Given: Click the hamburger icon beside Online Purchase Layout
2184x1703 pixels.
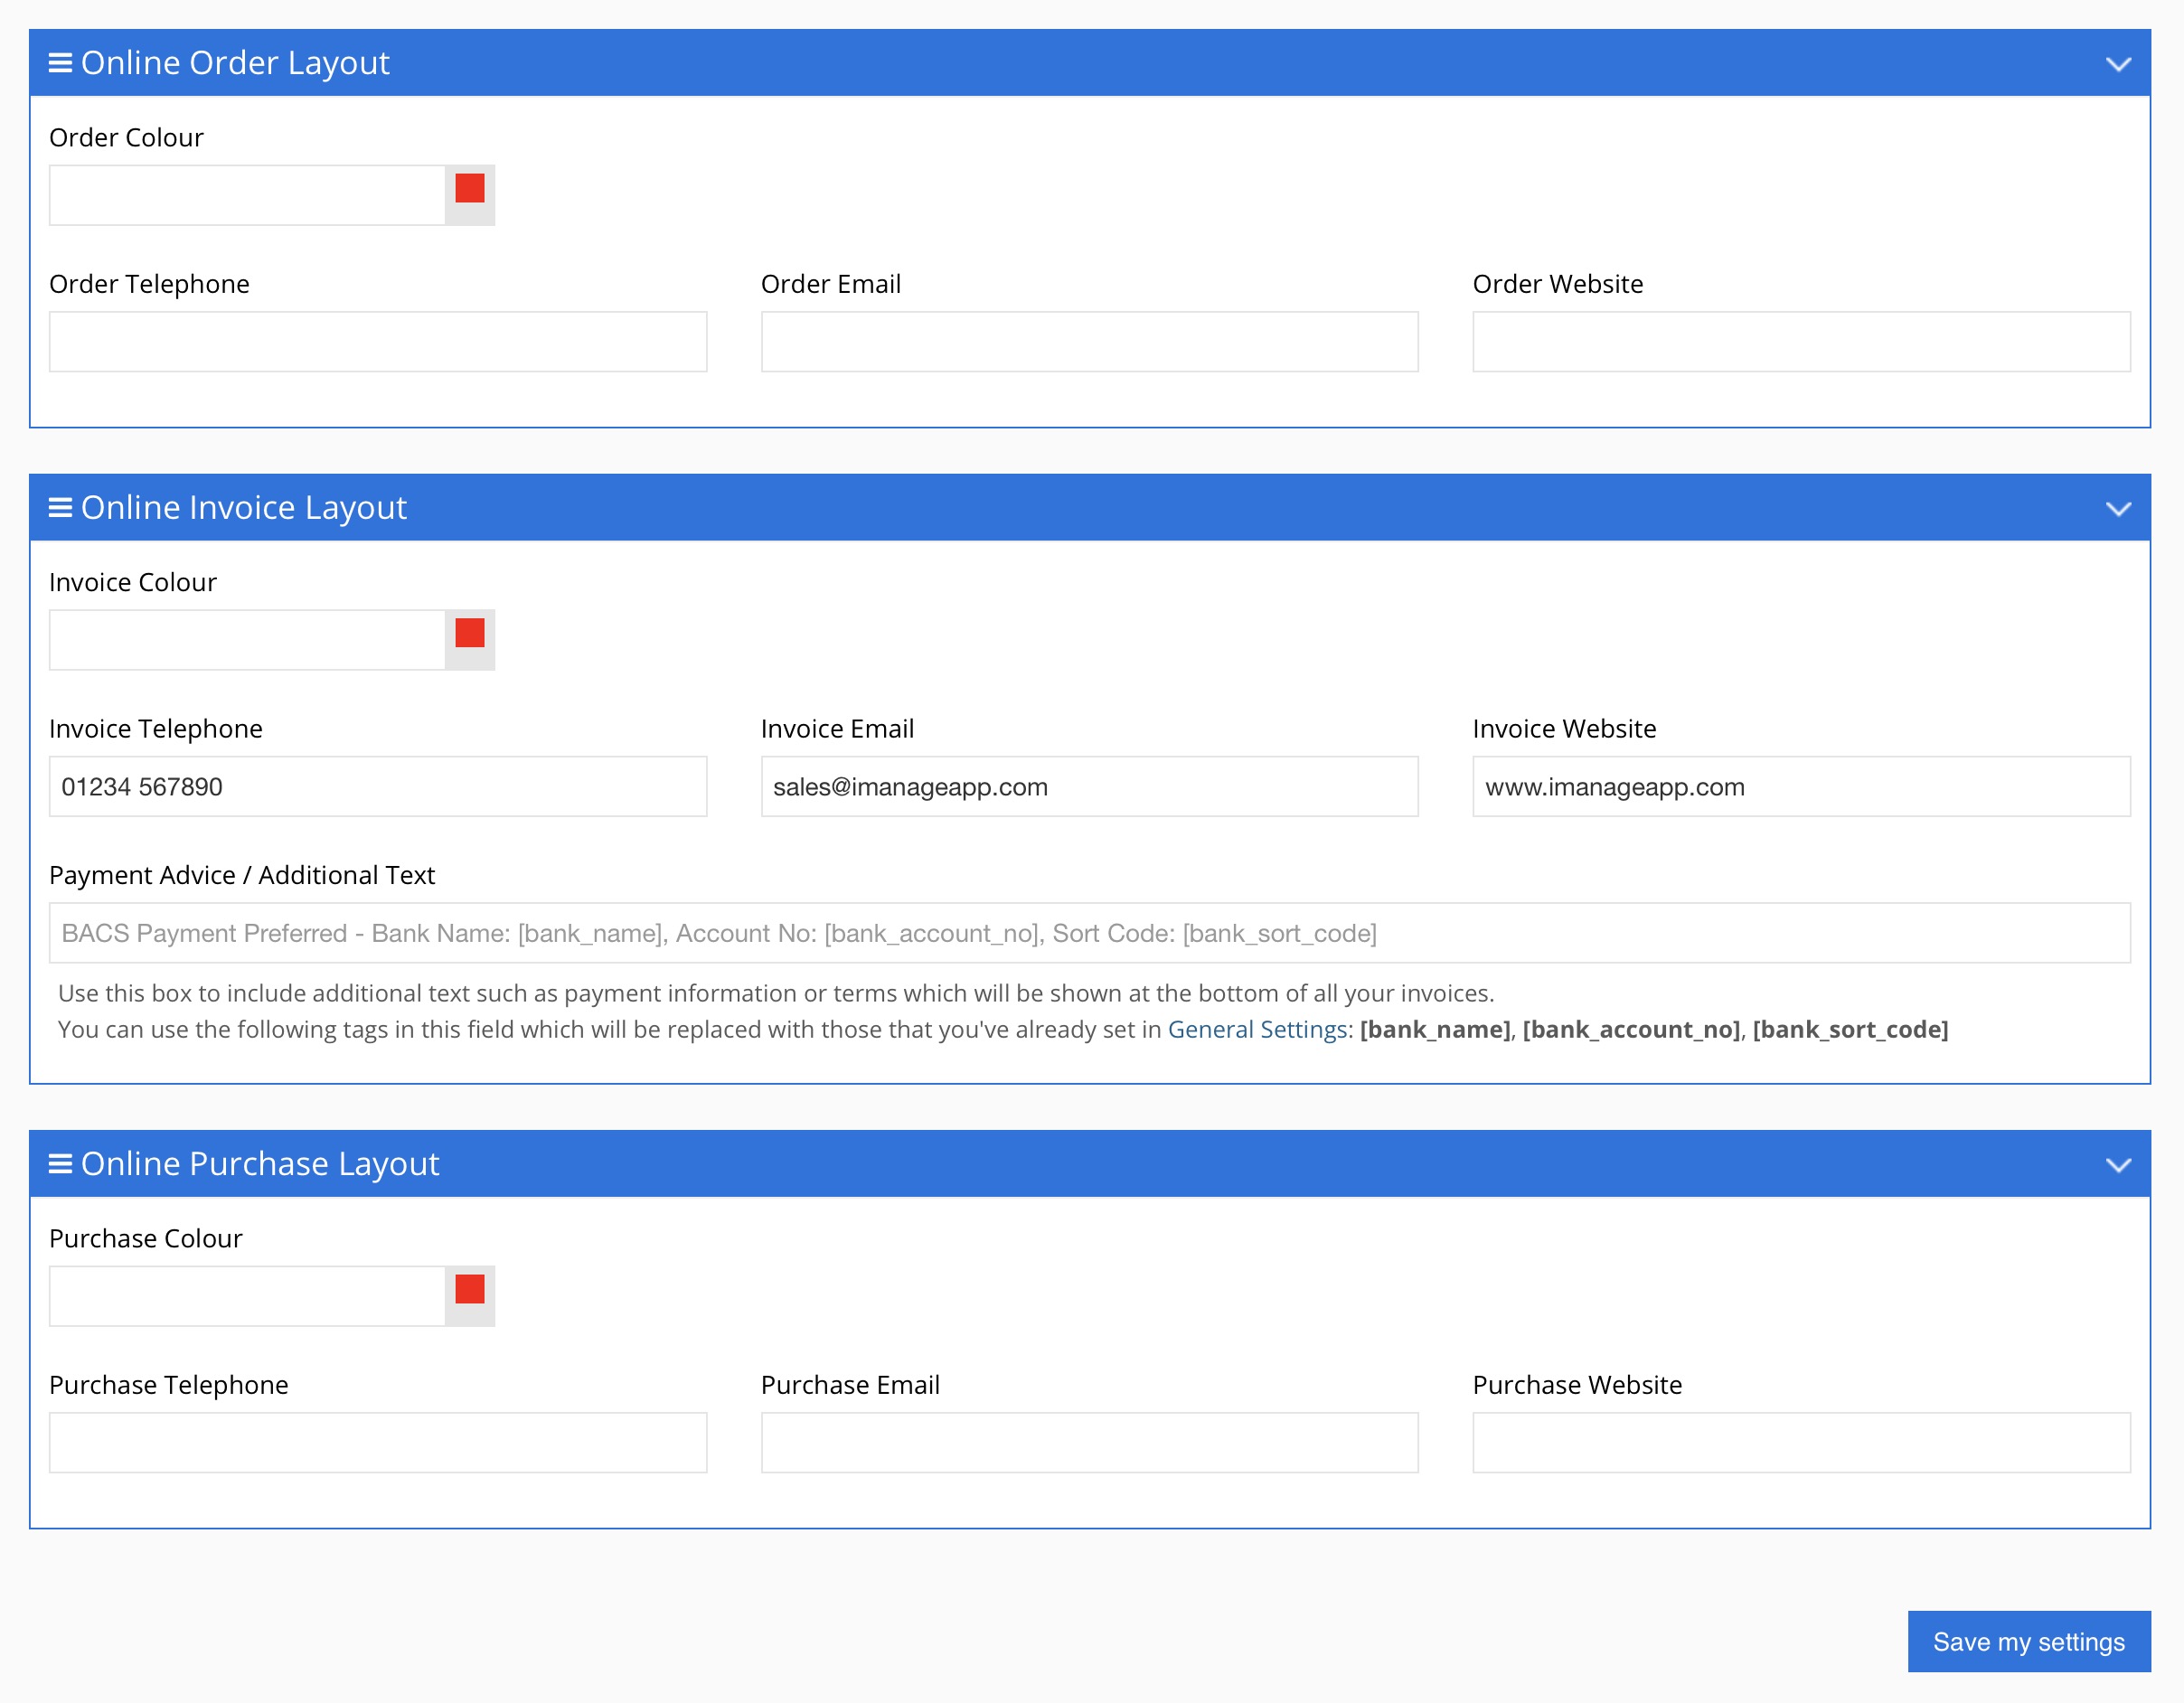Looking at the screenshot, I should pyautogui.click(x=60, y=1164).
